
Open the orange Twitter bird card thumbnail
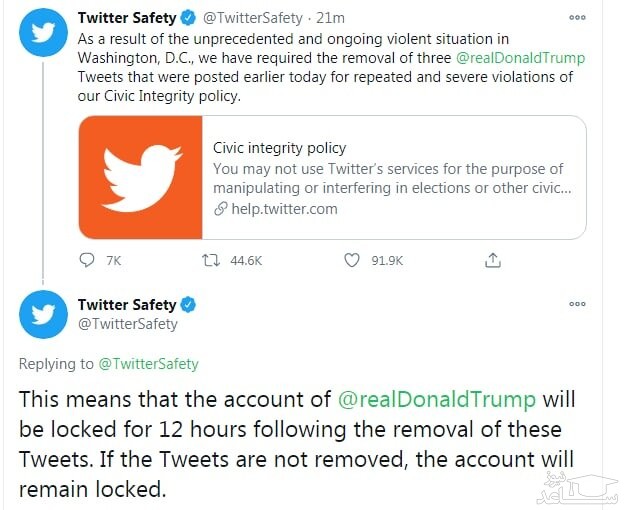click(139, 177)
